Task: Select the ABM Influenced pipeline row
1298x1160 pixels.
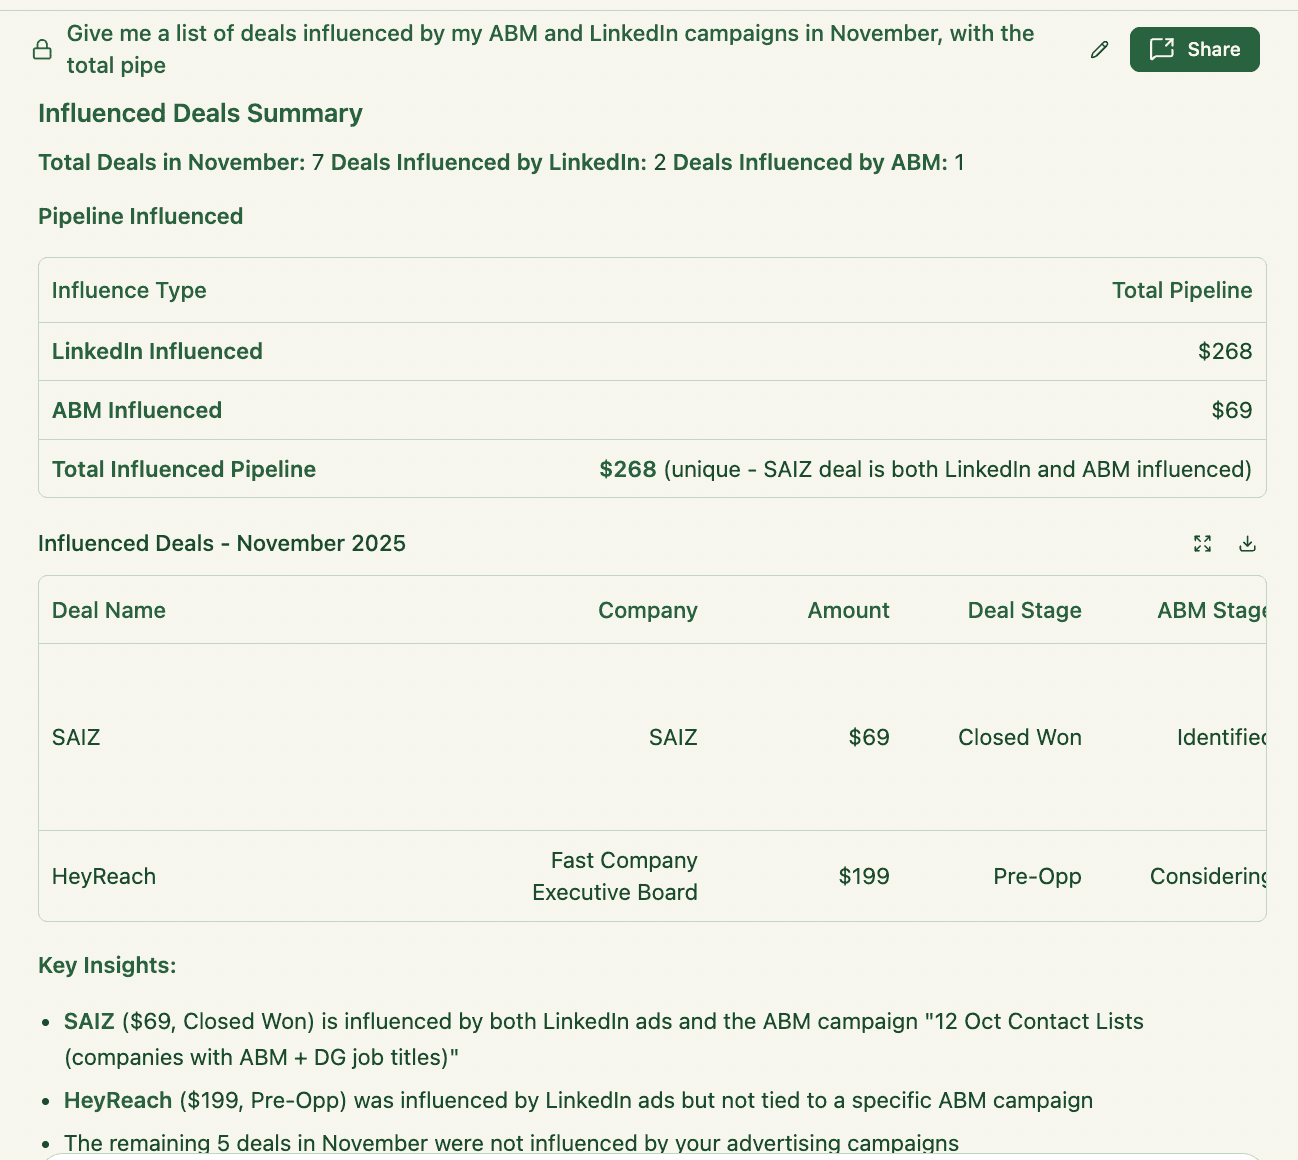Action: pos(650,410)
